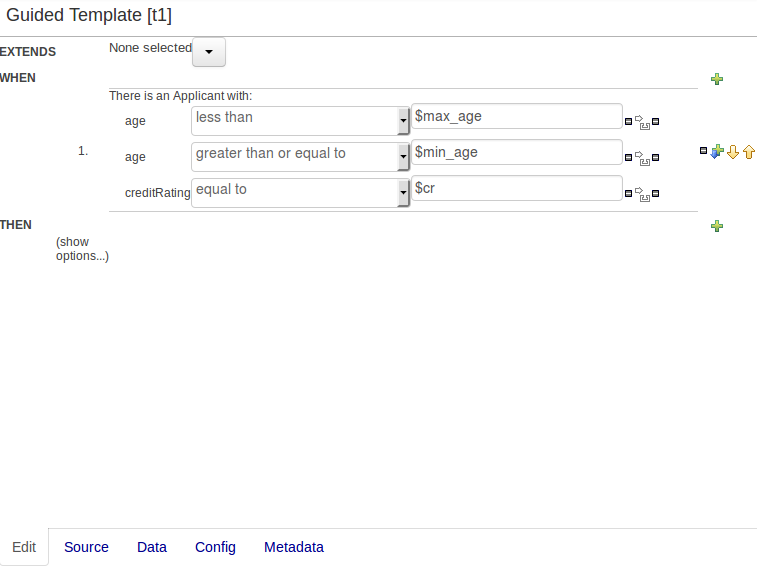Image resolution: width=757 pixels, height=571 pixels.
Task: Open the 'equal to' creditRating operator dropdown
Action: tap(403, 193)
